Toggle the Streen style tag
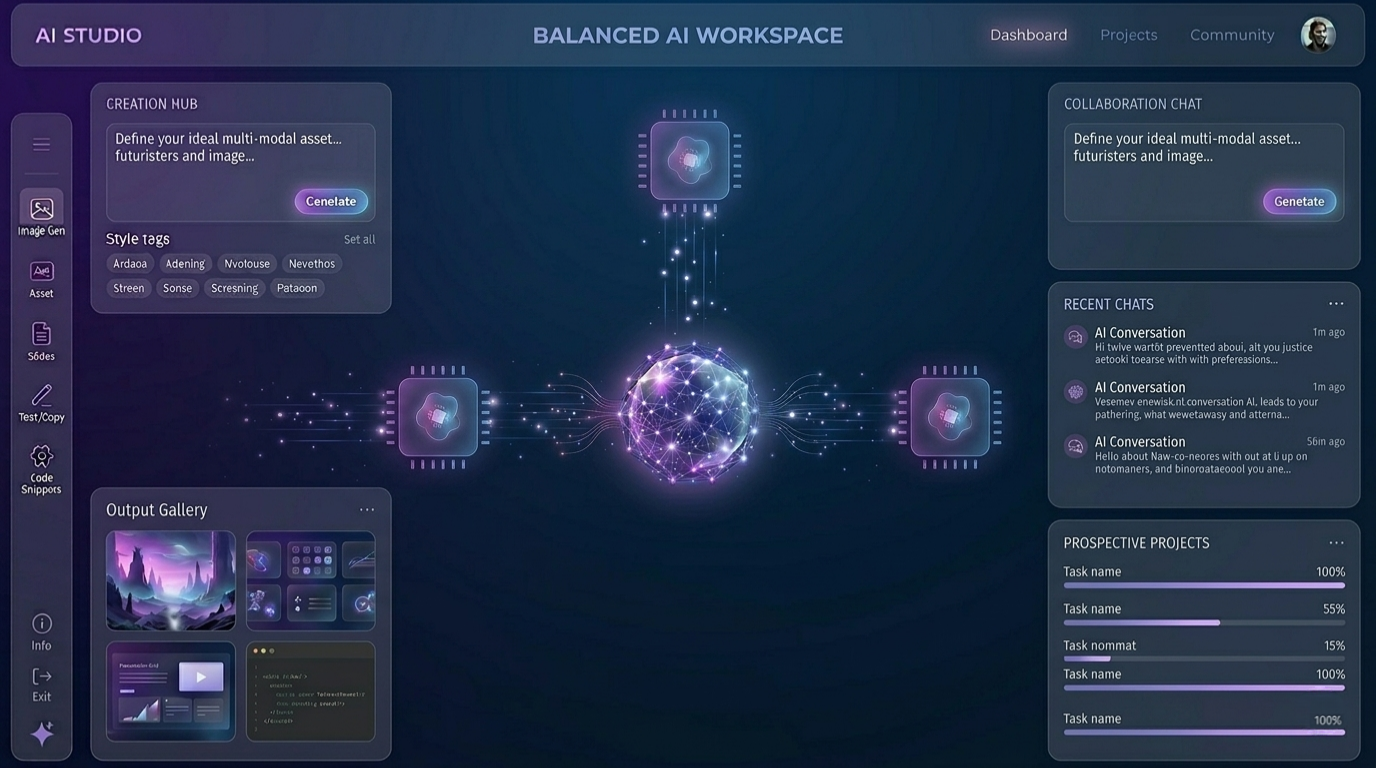The image size is (1376, 768). 128,288
